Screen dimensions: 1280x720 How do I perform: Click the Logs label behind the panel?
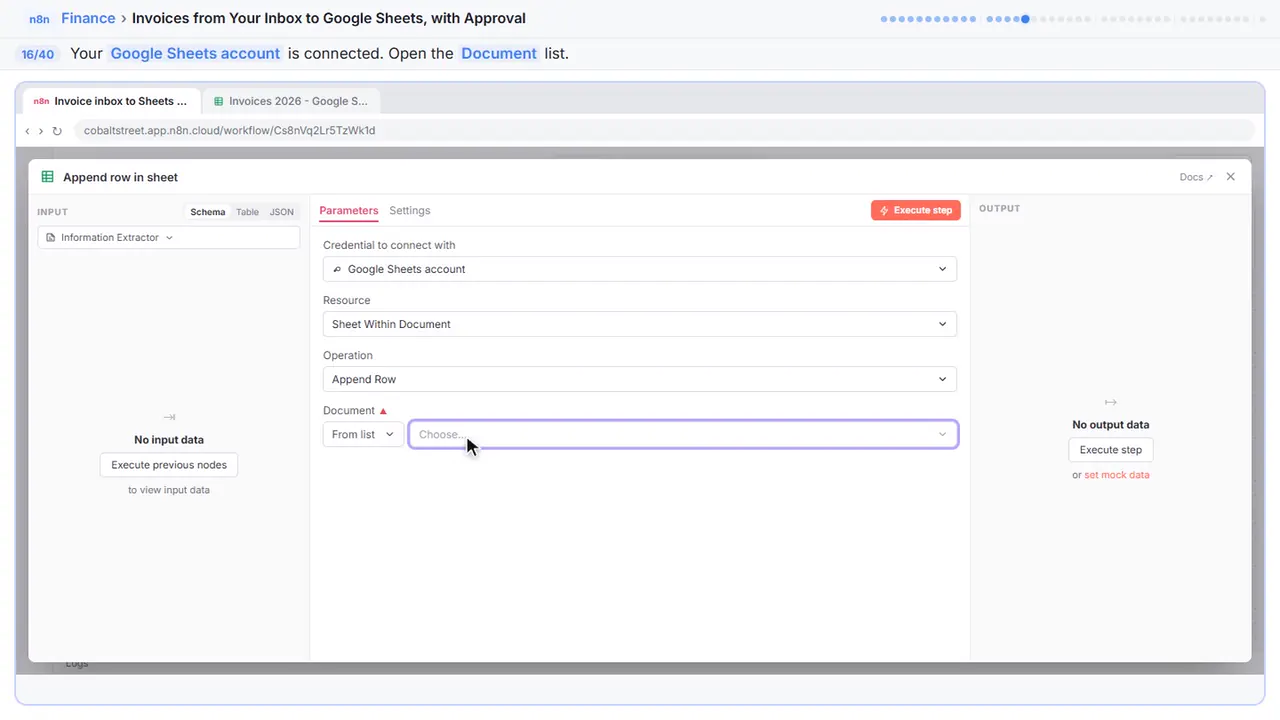pyautogui.click(x=77, y=664)
